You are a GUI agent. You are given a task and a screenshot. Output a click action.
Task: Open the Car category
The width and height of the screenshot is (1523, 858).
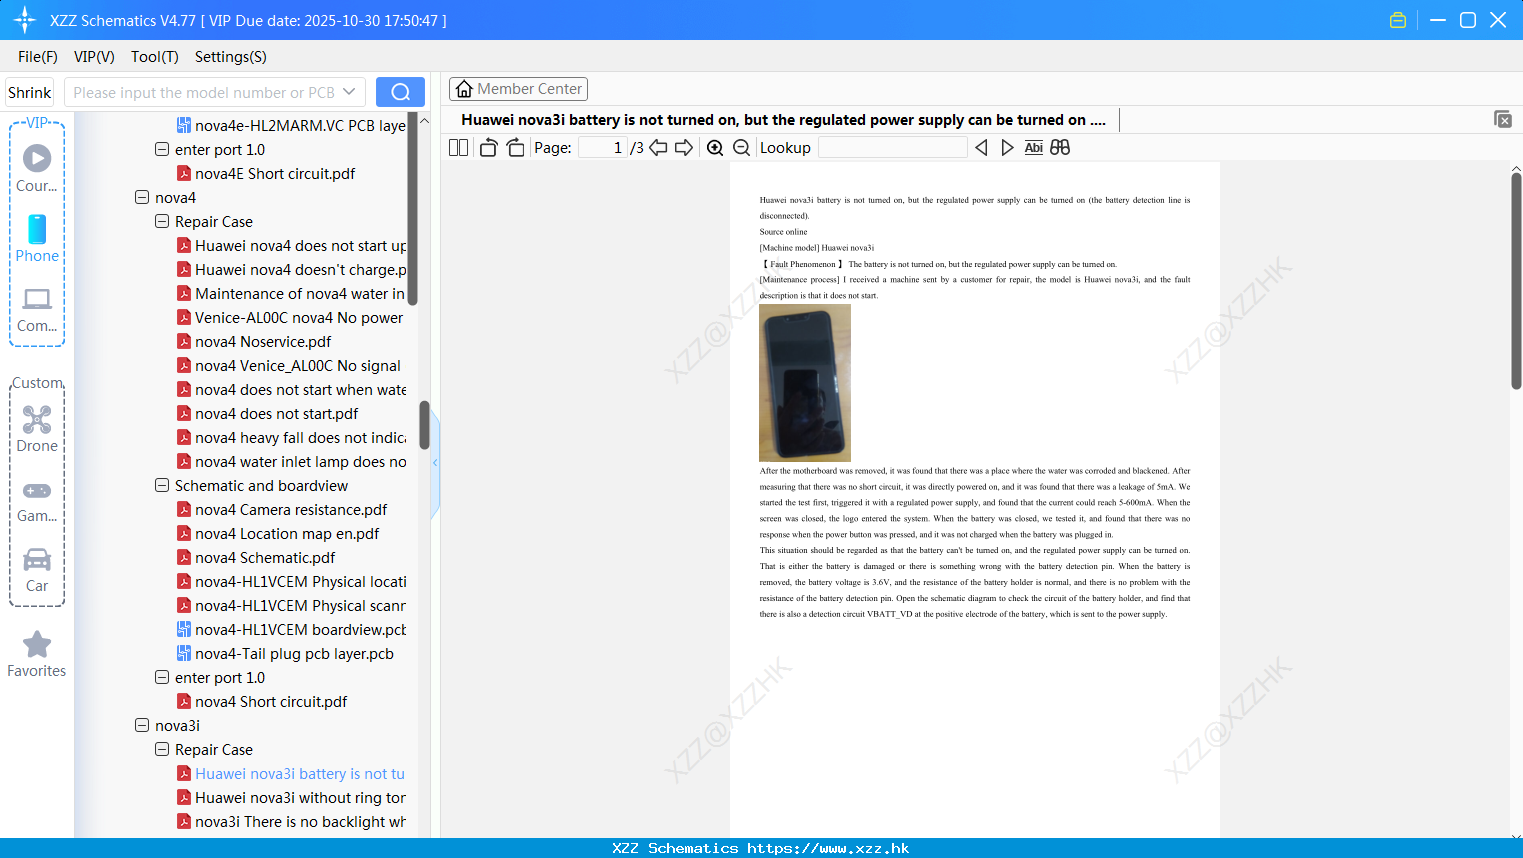tap(37, 570)
